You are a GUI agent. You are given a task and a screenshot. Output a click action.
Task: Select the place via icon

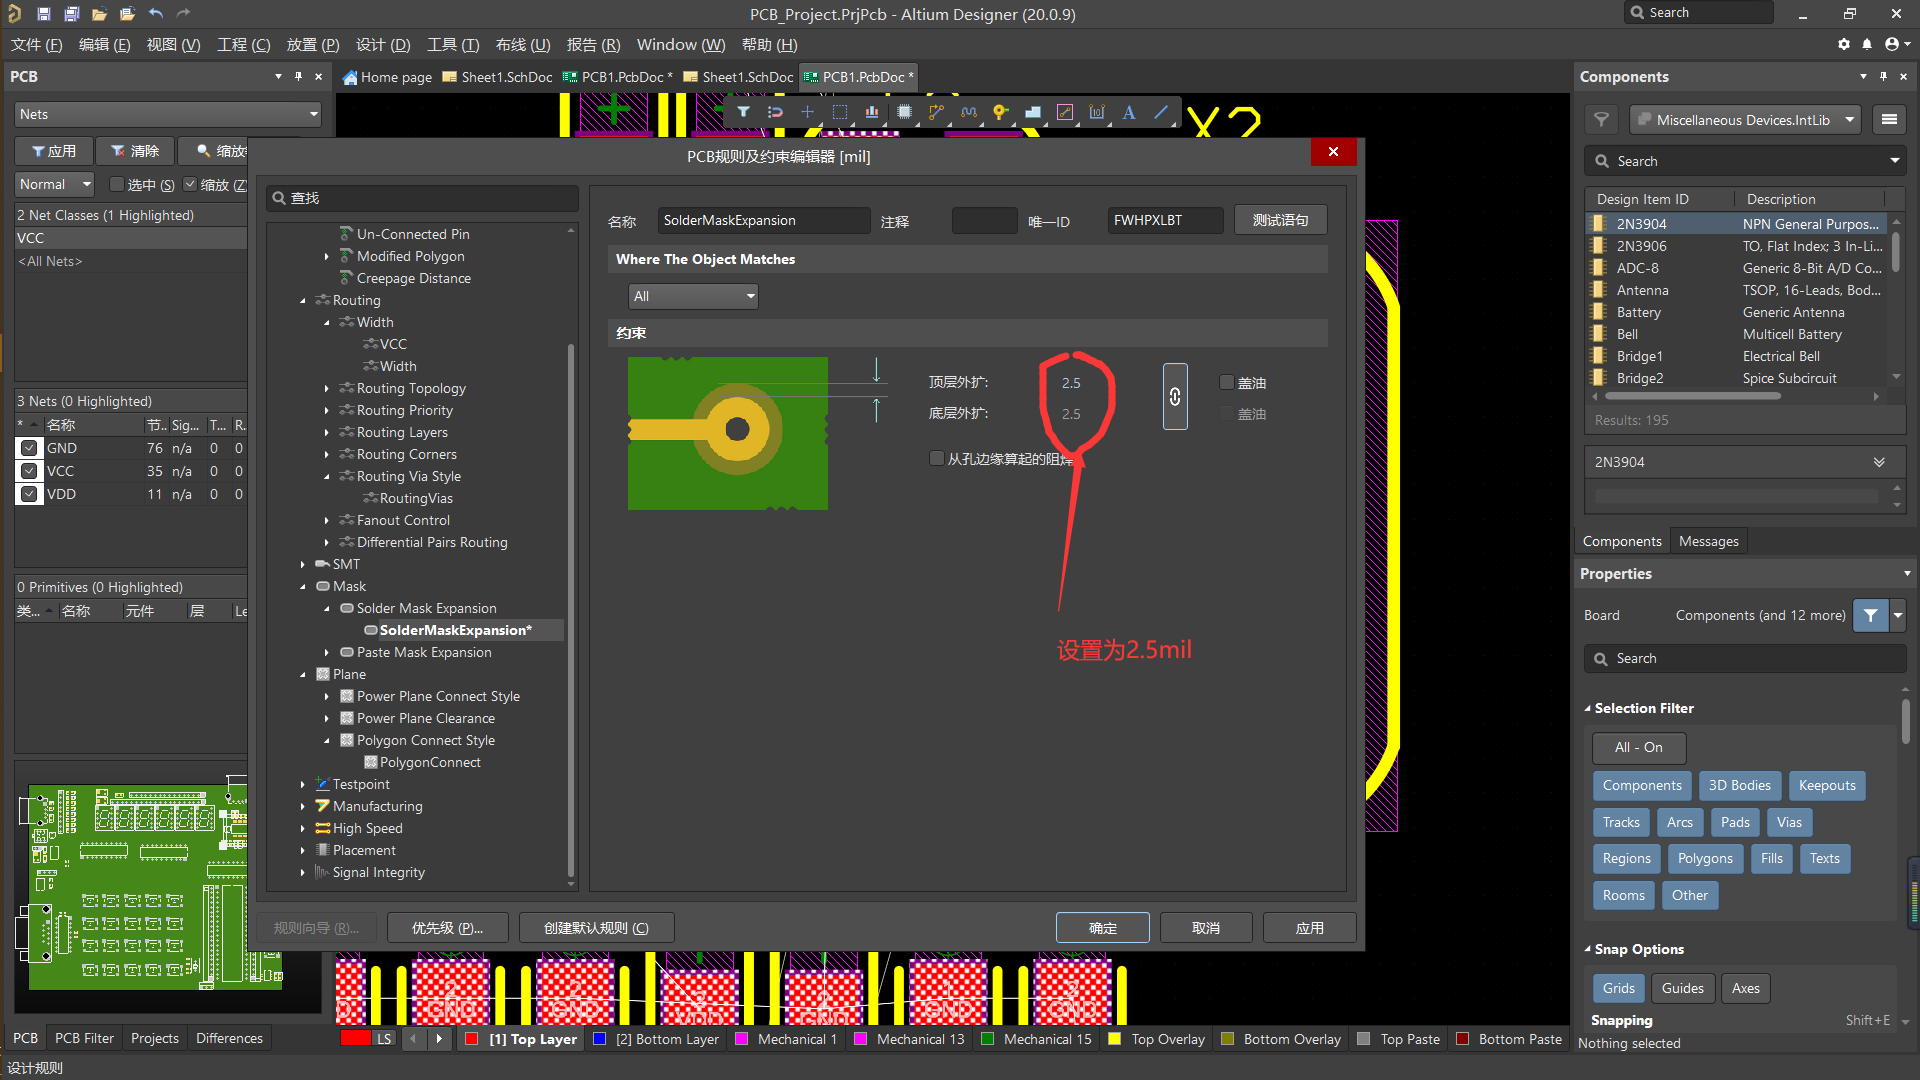point(1000,112)
